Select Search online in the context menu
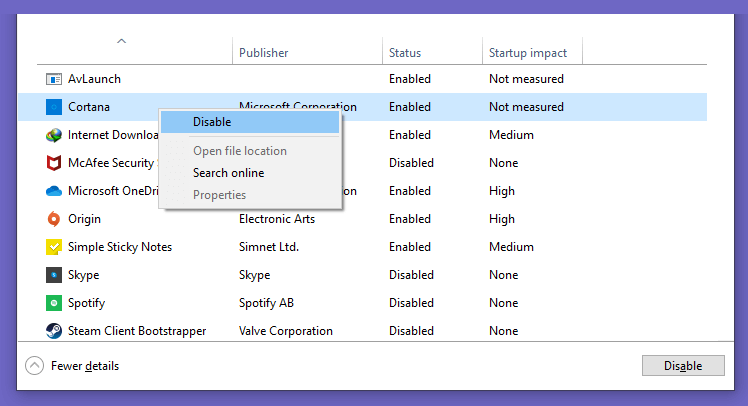The image size is (748, 406). [250, 173]
